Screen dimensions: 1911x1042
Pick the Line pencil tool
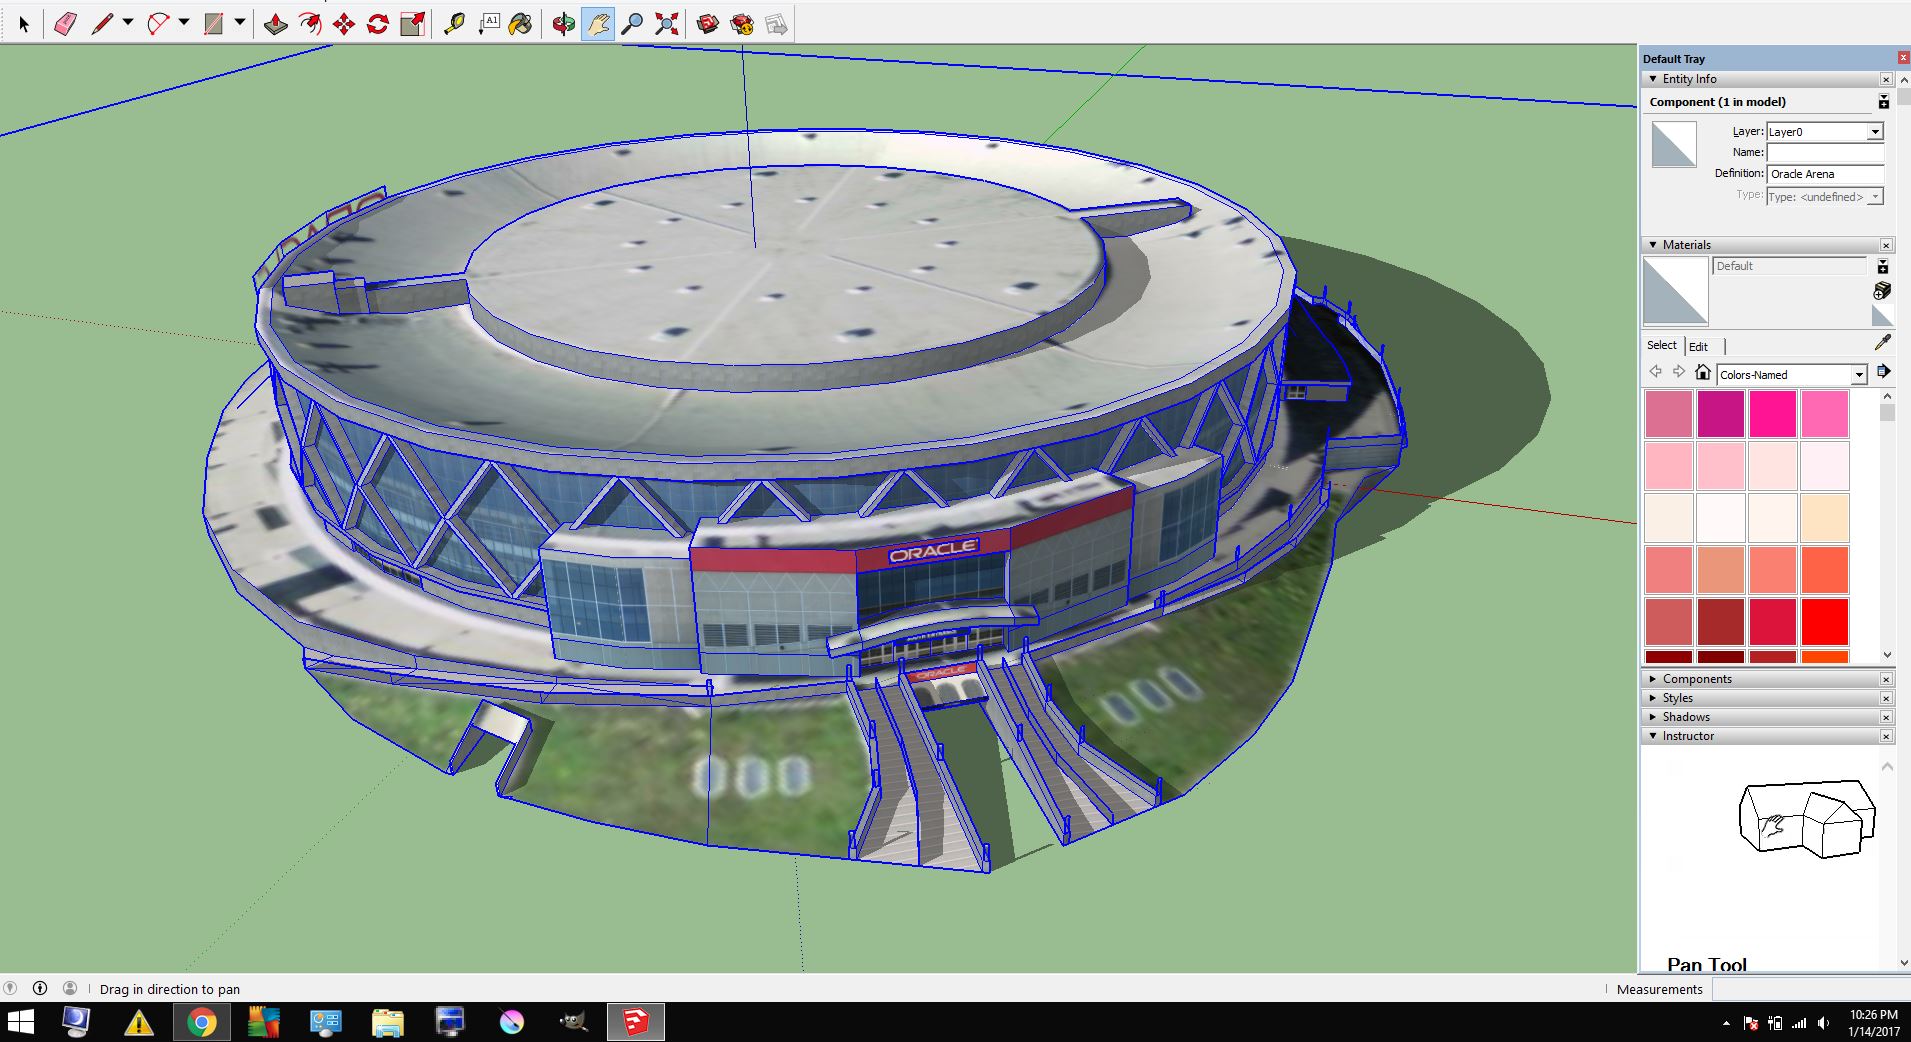tap(101, 24)
